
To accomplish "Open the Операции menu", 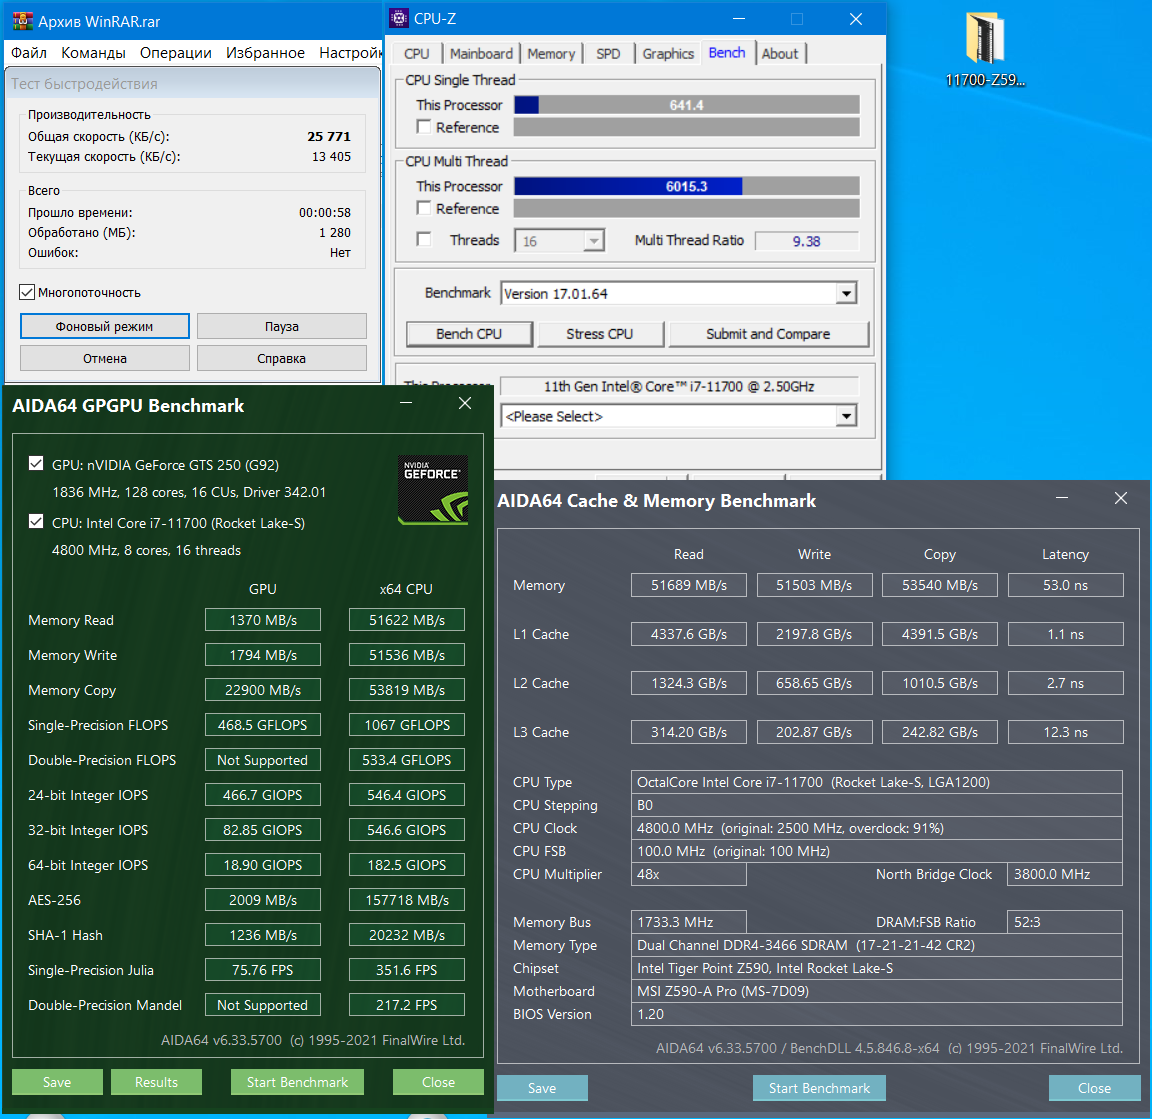I will click(176, 53).
